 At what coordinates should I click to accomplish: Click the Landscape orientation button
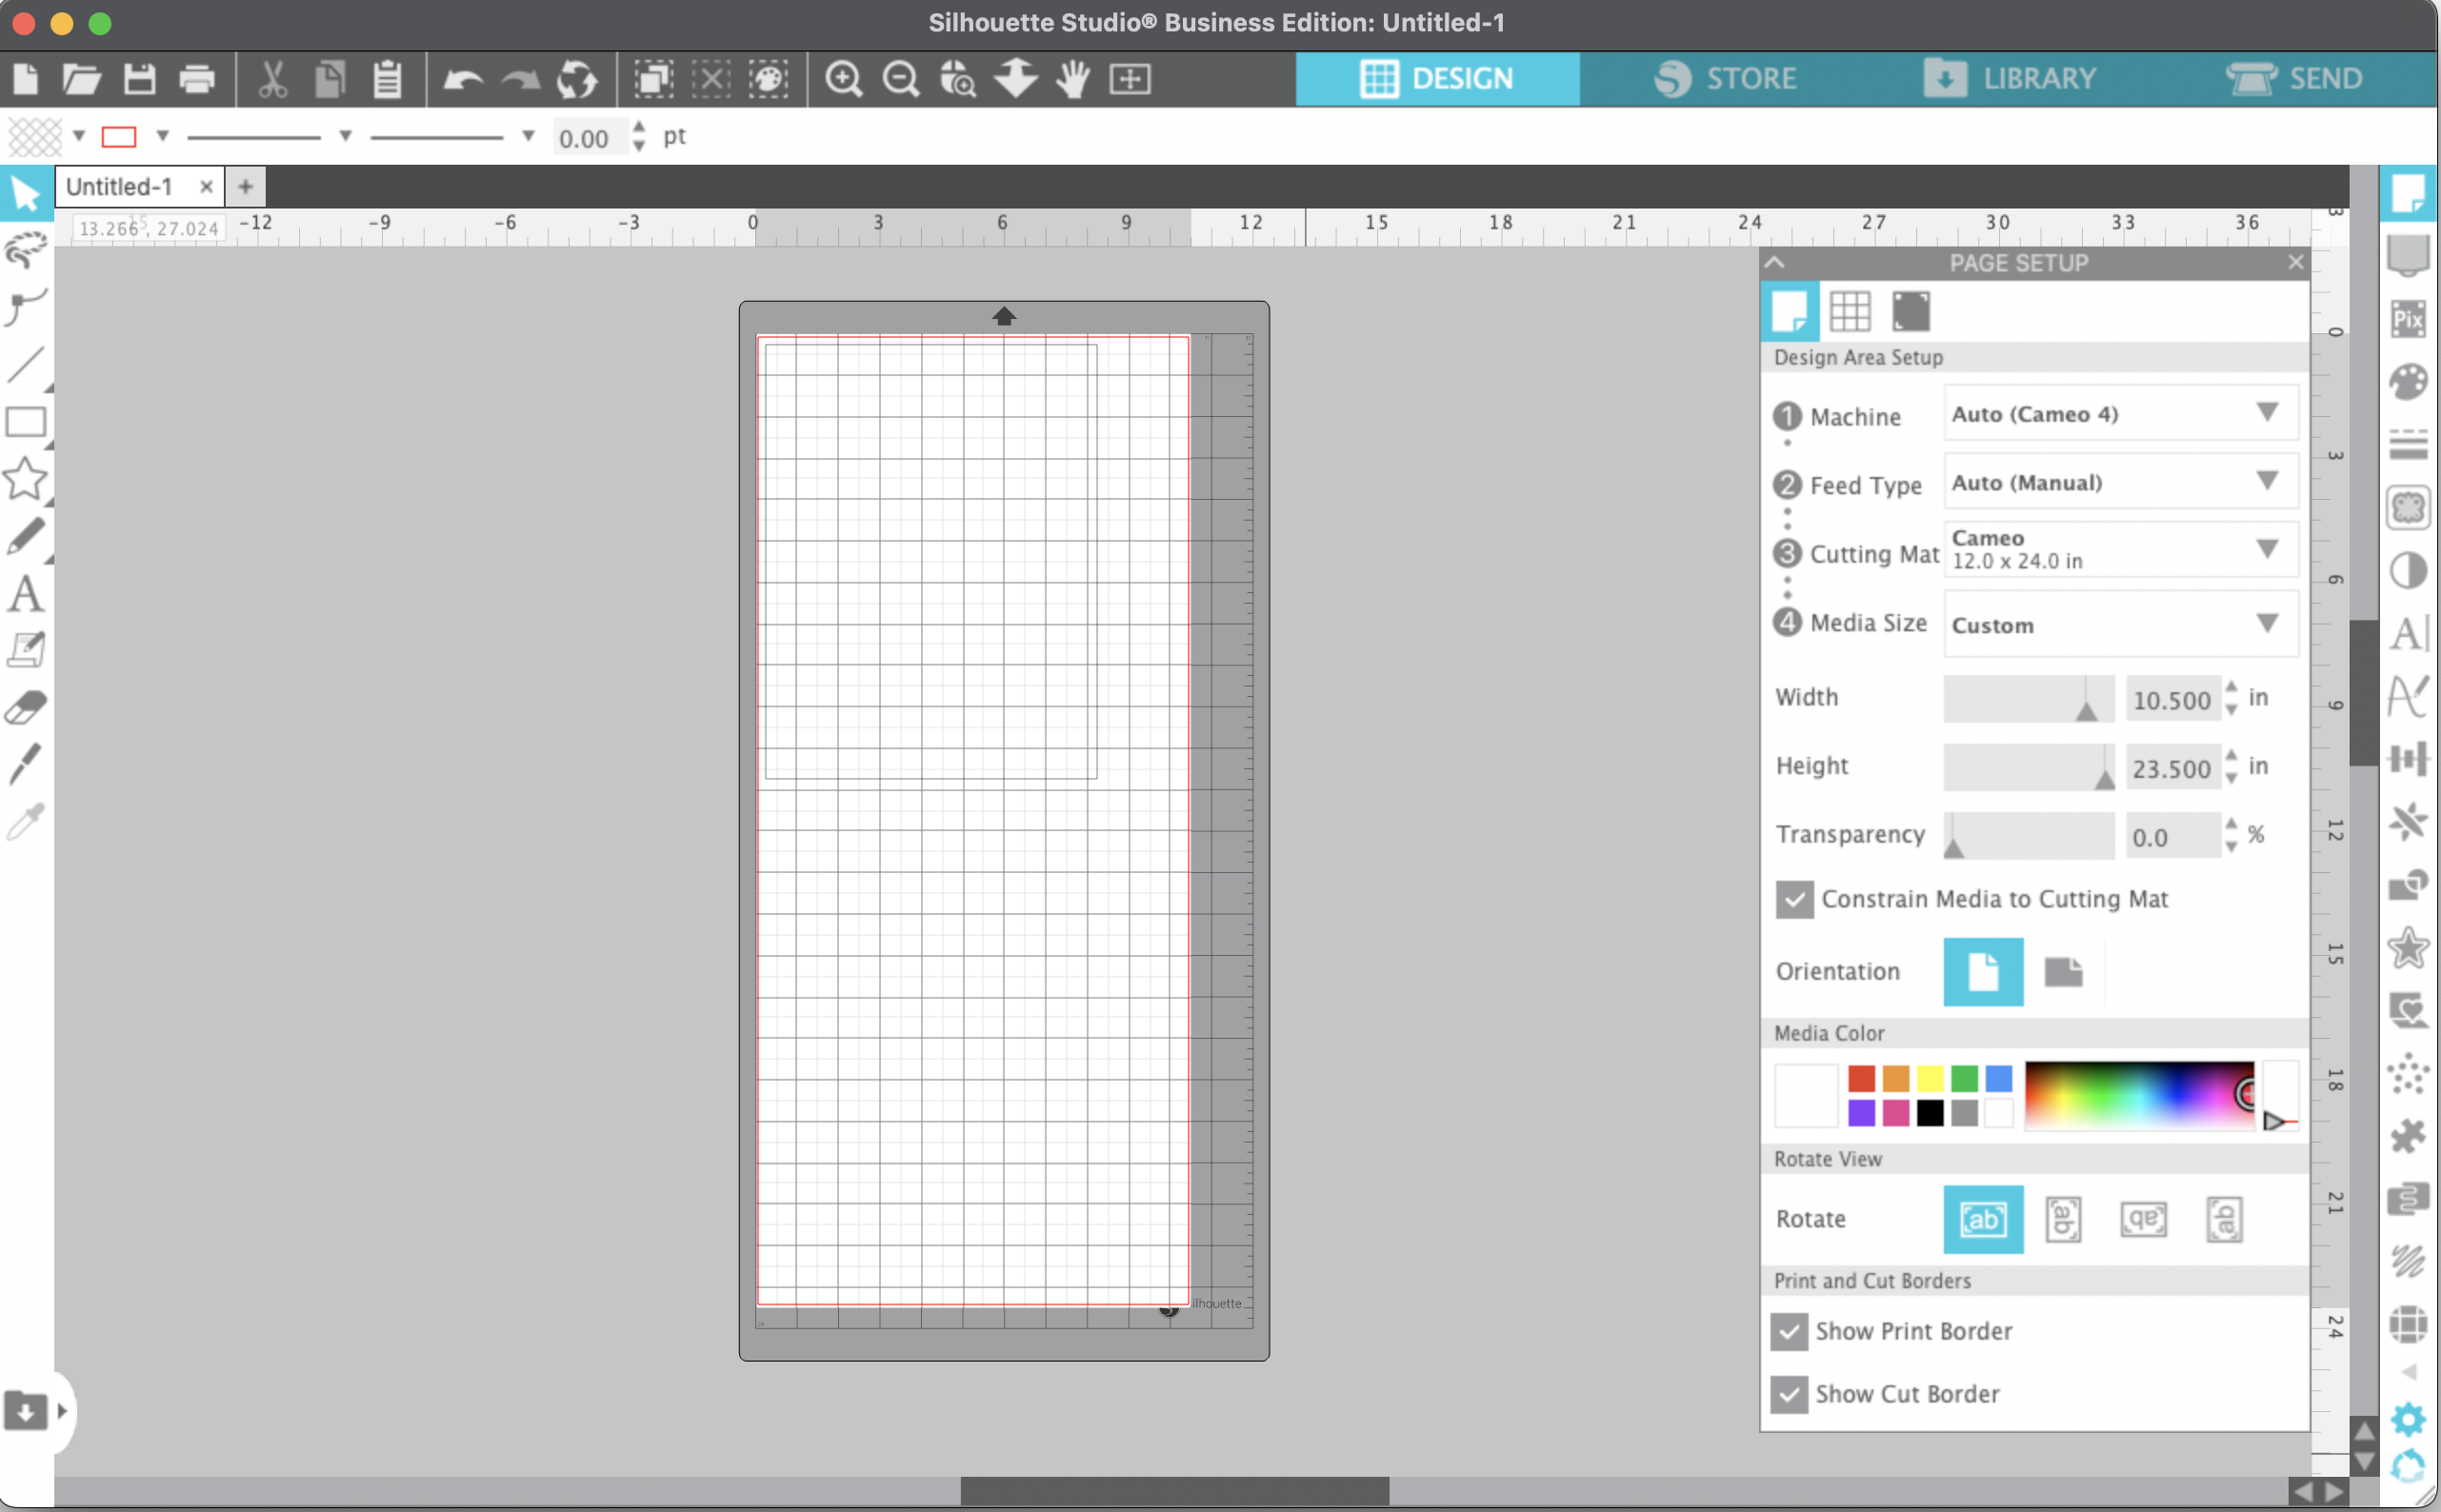tap(2063, 971)
